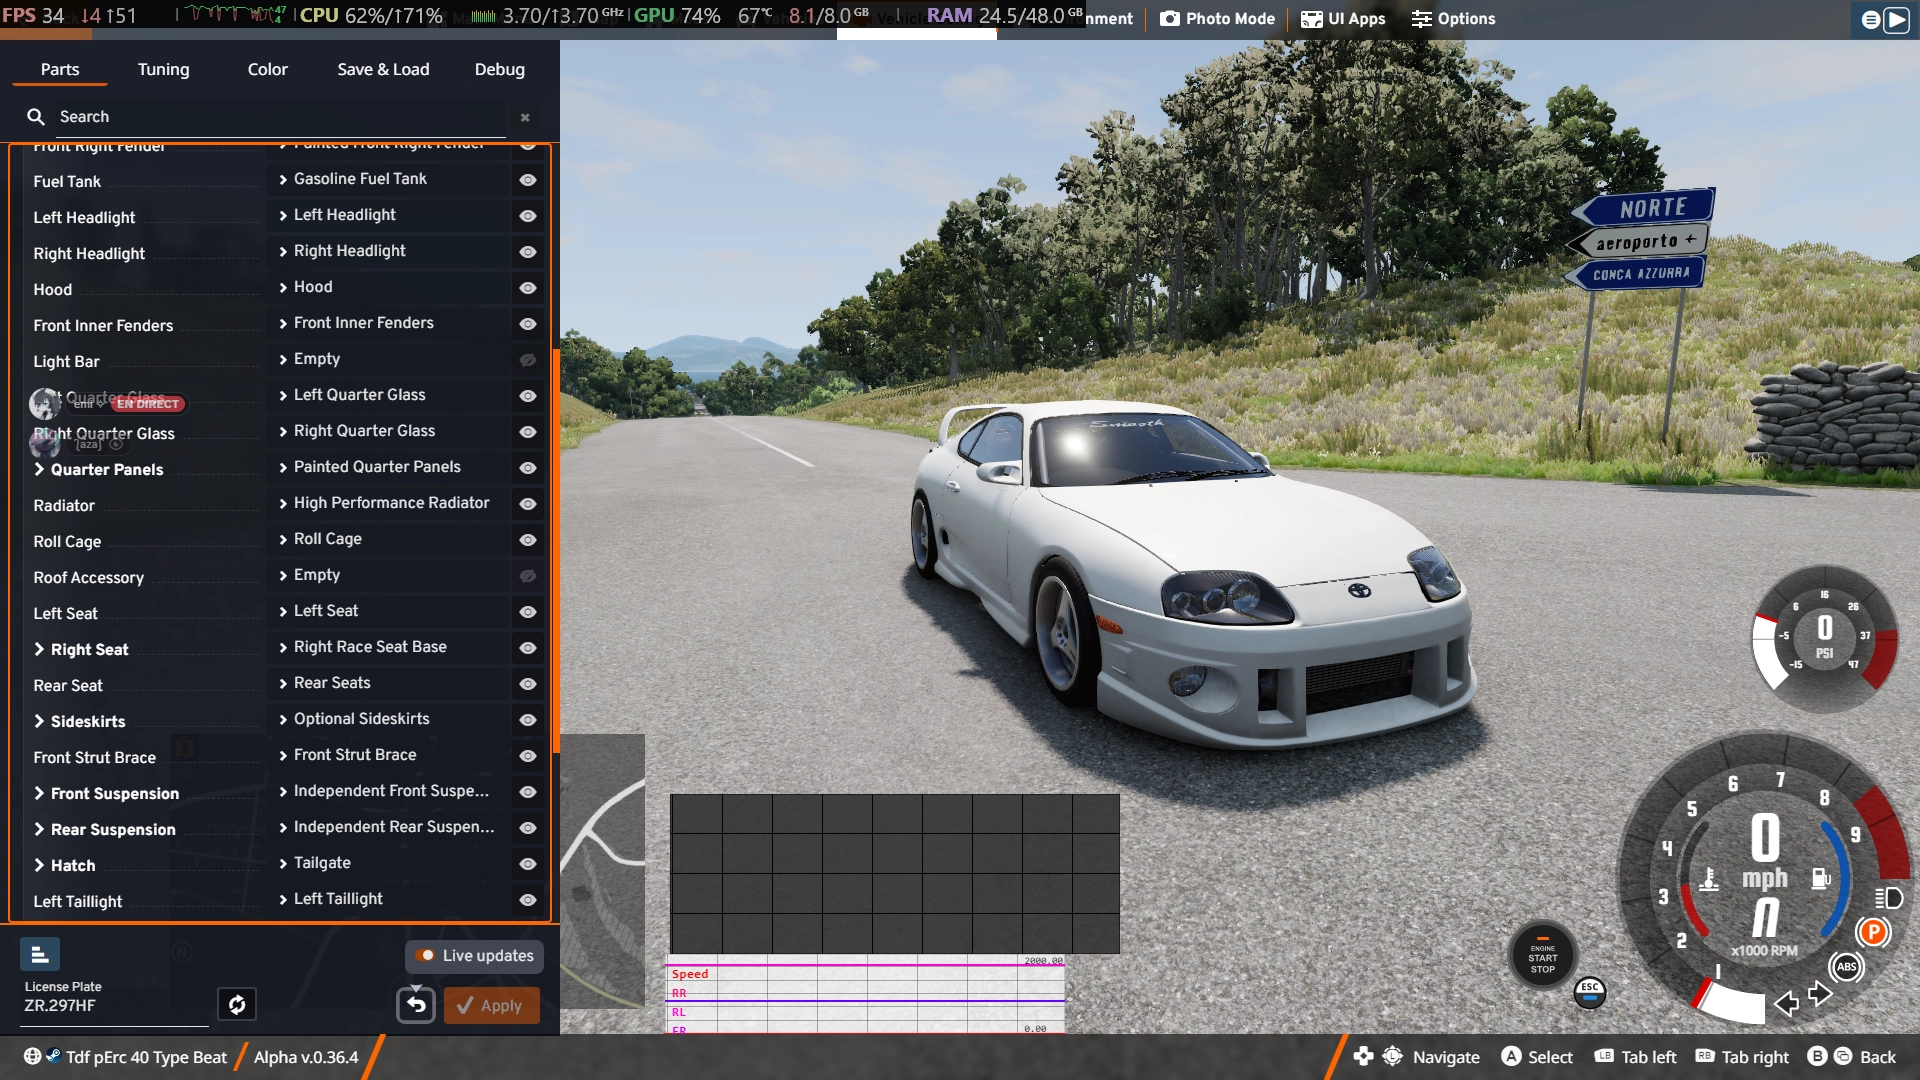Click the globe icon in status bar

(x=32, y=1056)
